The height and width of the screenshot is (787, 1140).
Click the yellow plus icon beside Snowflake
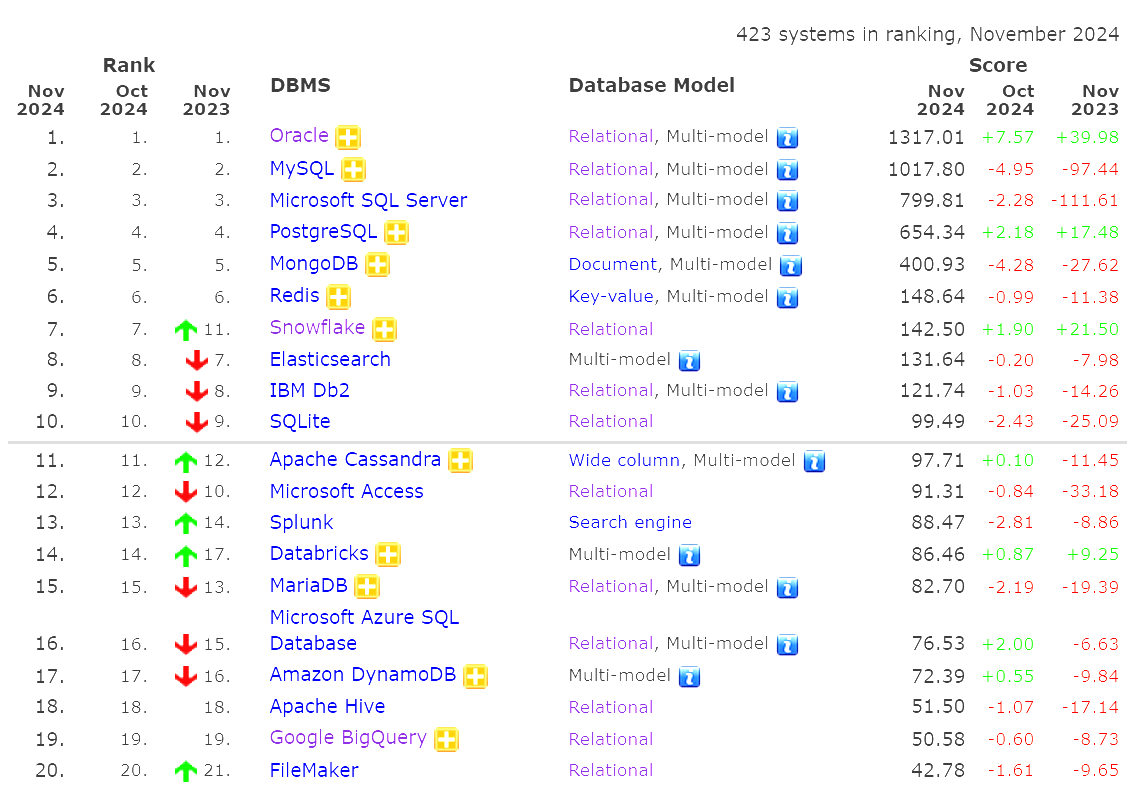[x=384, y=329]
